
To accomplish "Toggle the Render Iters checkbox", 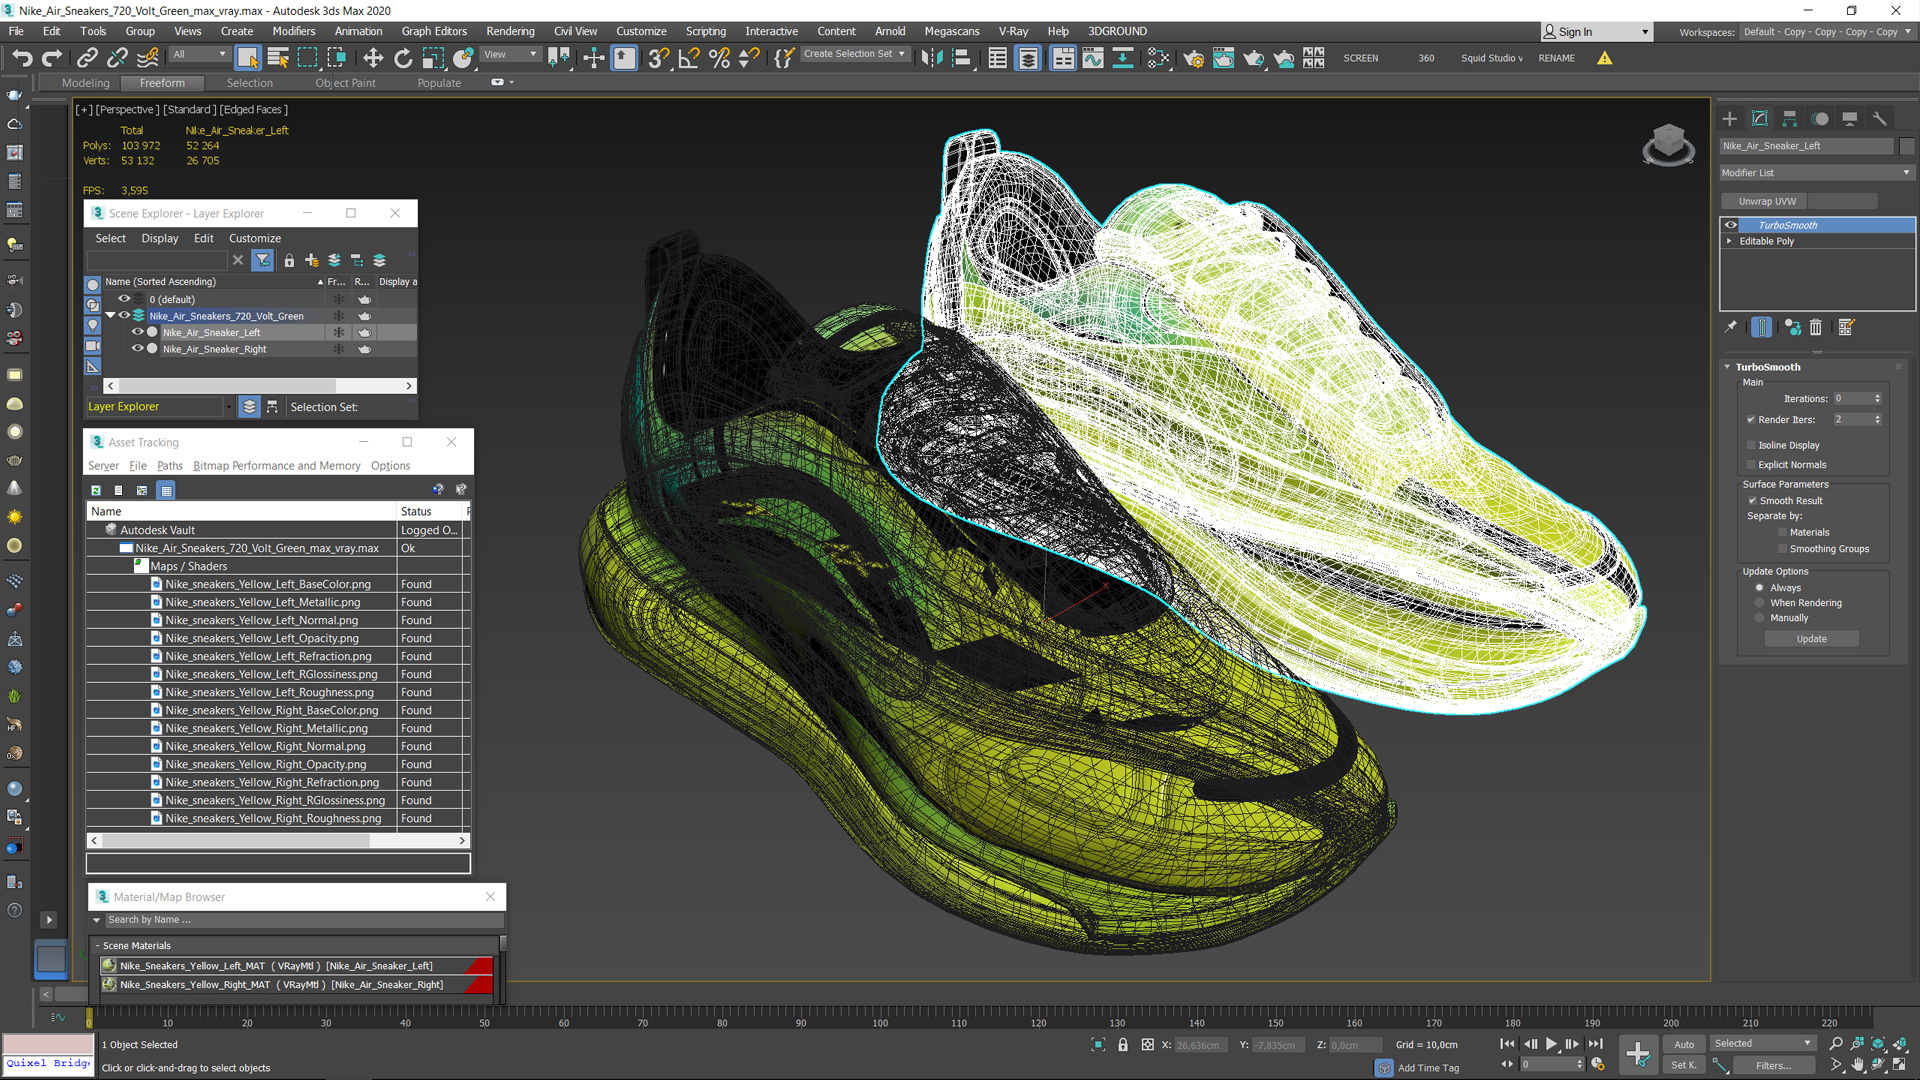I will [1751, 420].
